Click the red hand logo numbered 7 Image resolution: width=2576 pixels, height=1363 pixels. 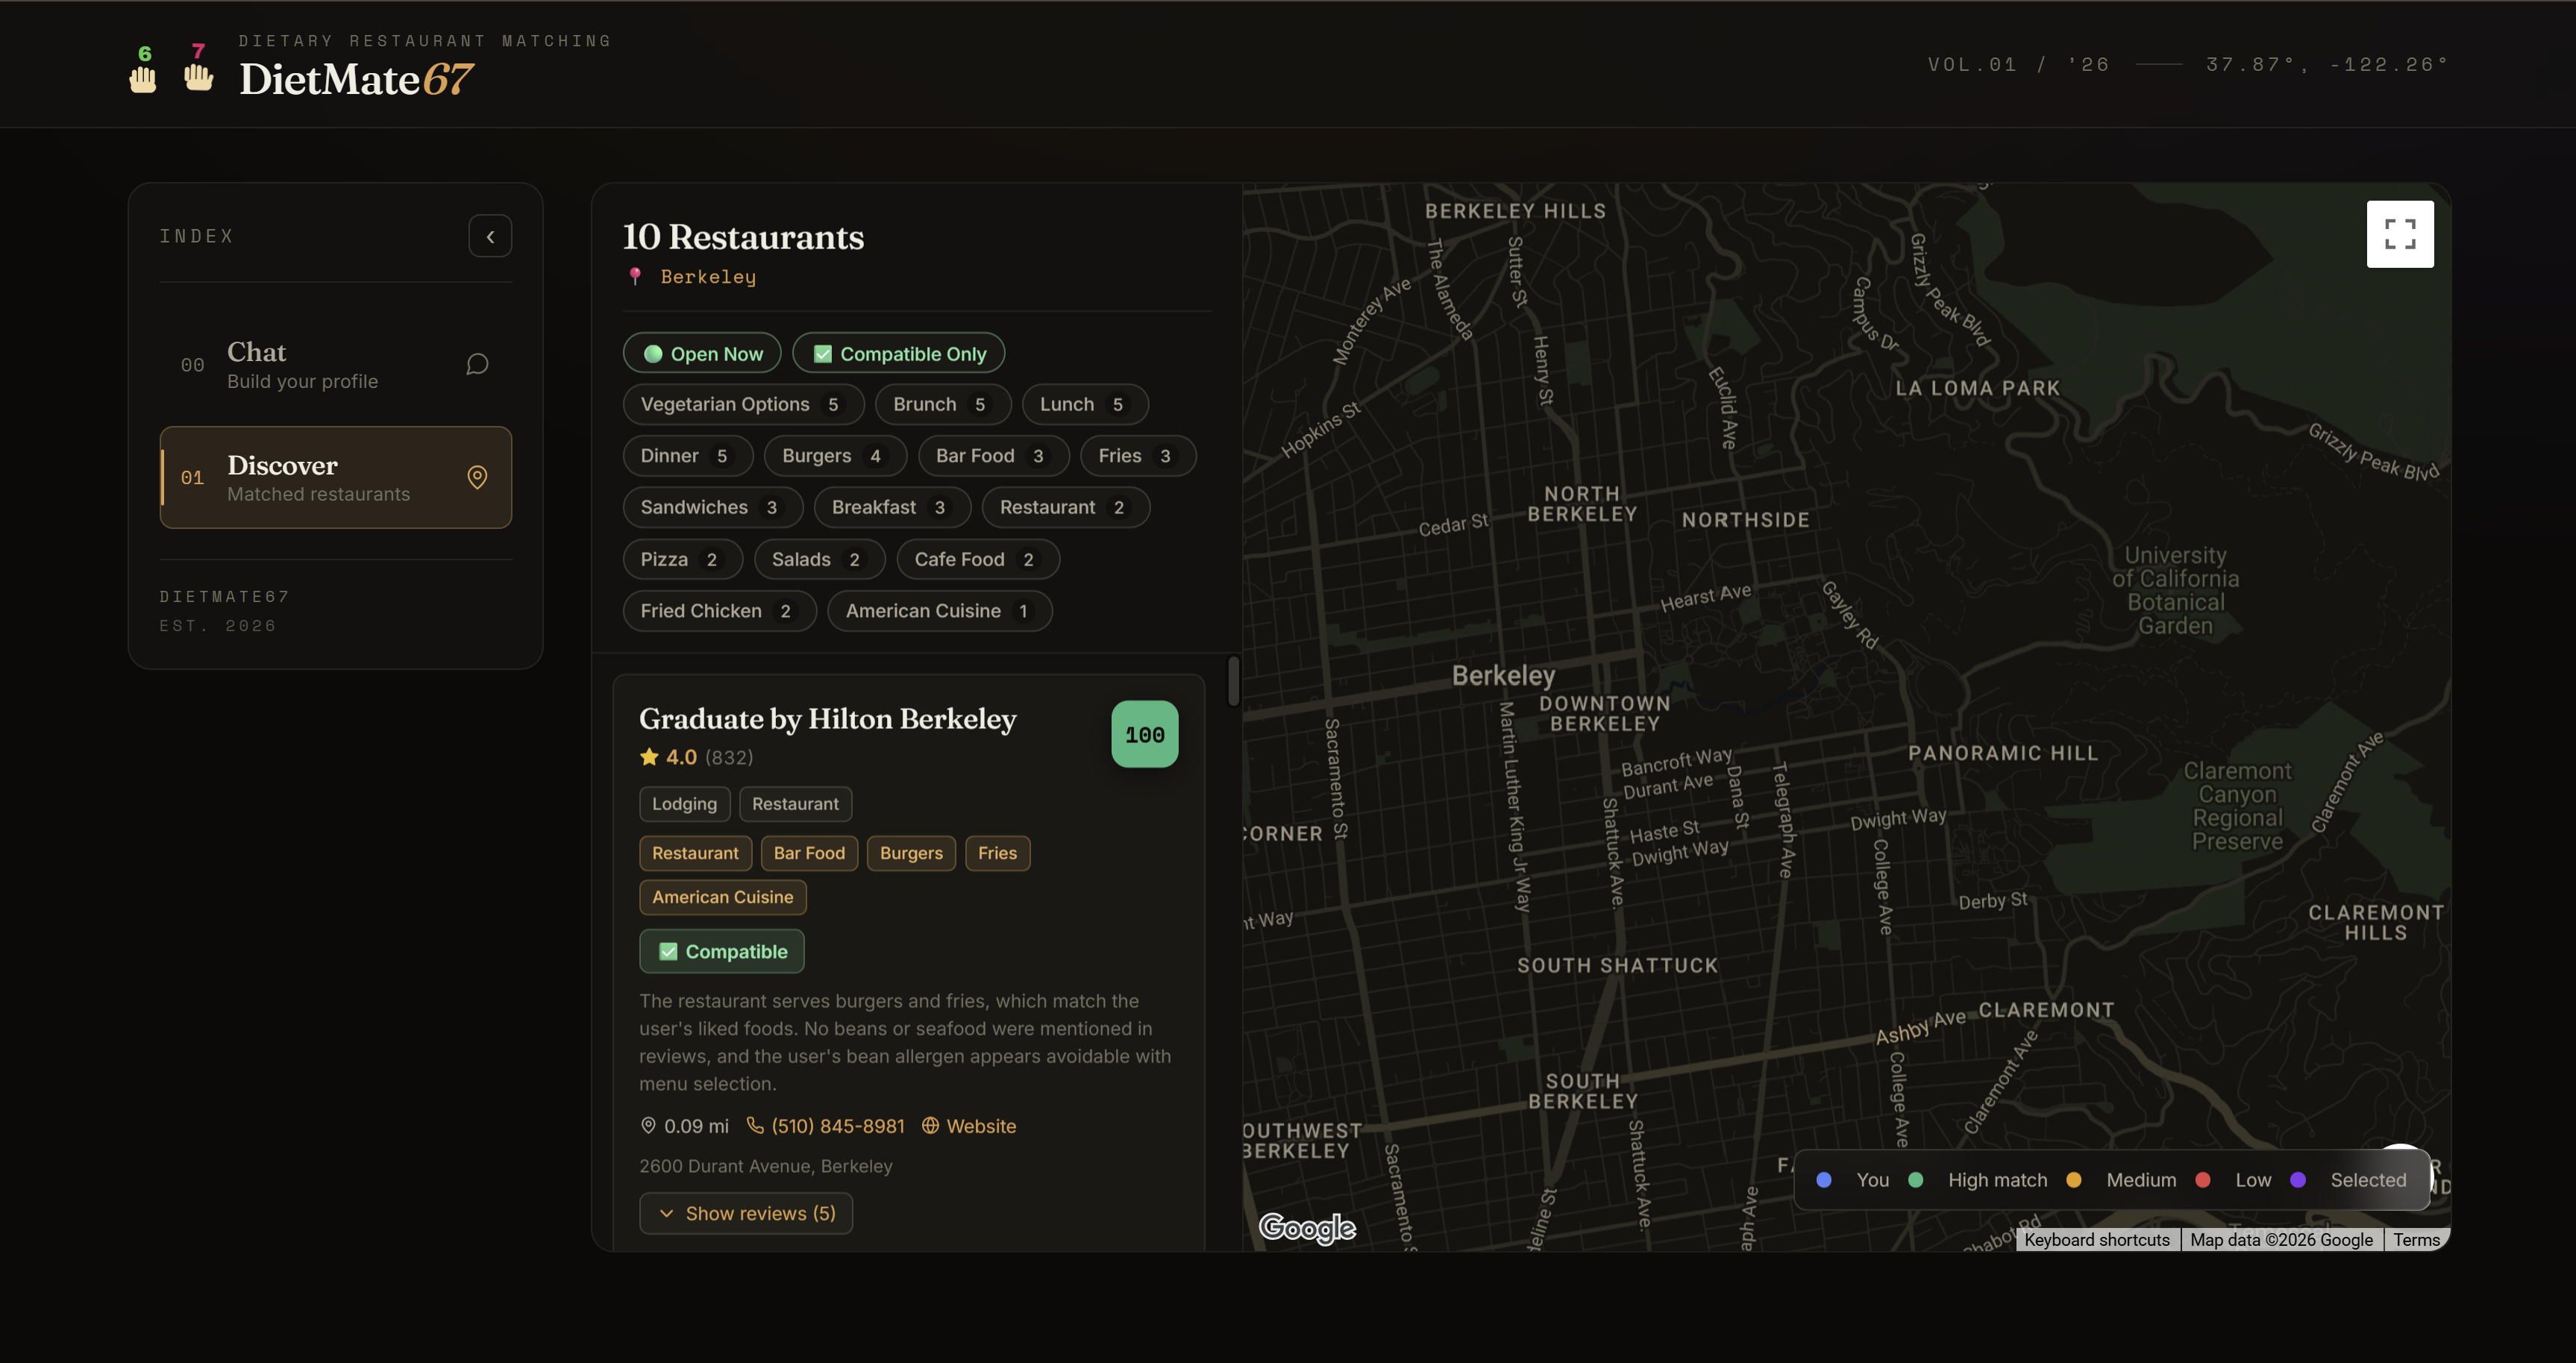[198, 67]
